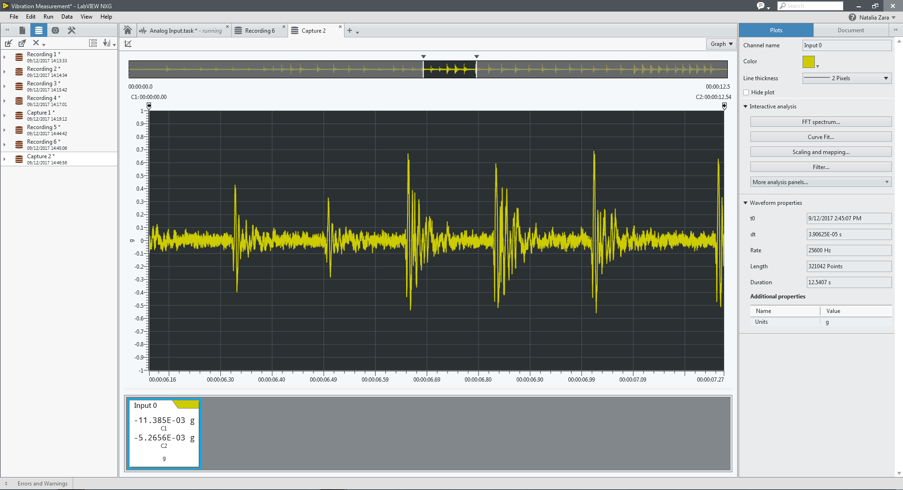The image size is (903, 490).
Task: Click the help question mark icon
Action: pyautogui.click(x=852, y=17)
